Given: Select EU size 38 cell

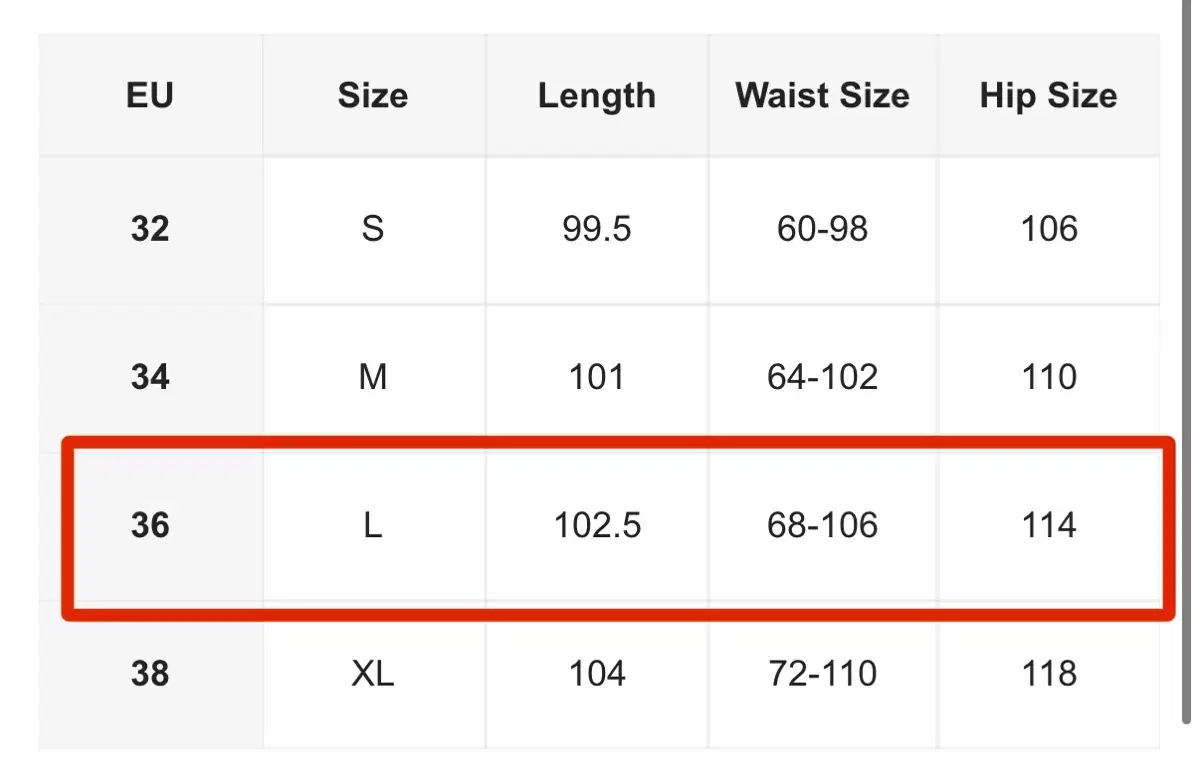Looking at the screenshot, I should pyautogui.click(x=150, y=673).
